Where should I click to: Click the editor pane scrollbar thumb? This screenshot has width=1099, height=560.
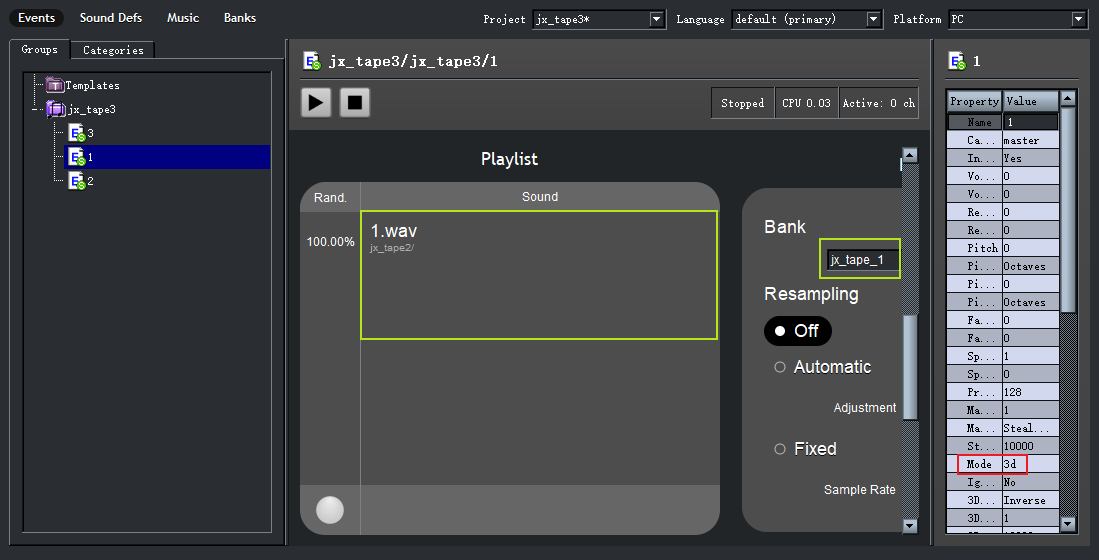click(x=910, y=366)
